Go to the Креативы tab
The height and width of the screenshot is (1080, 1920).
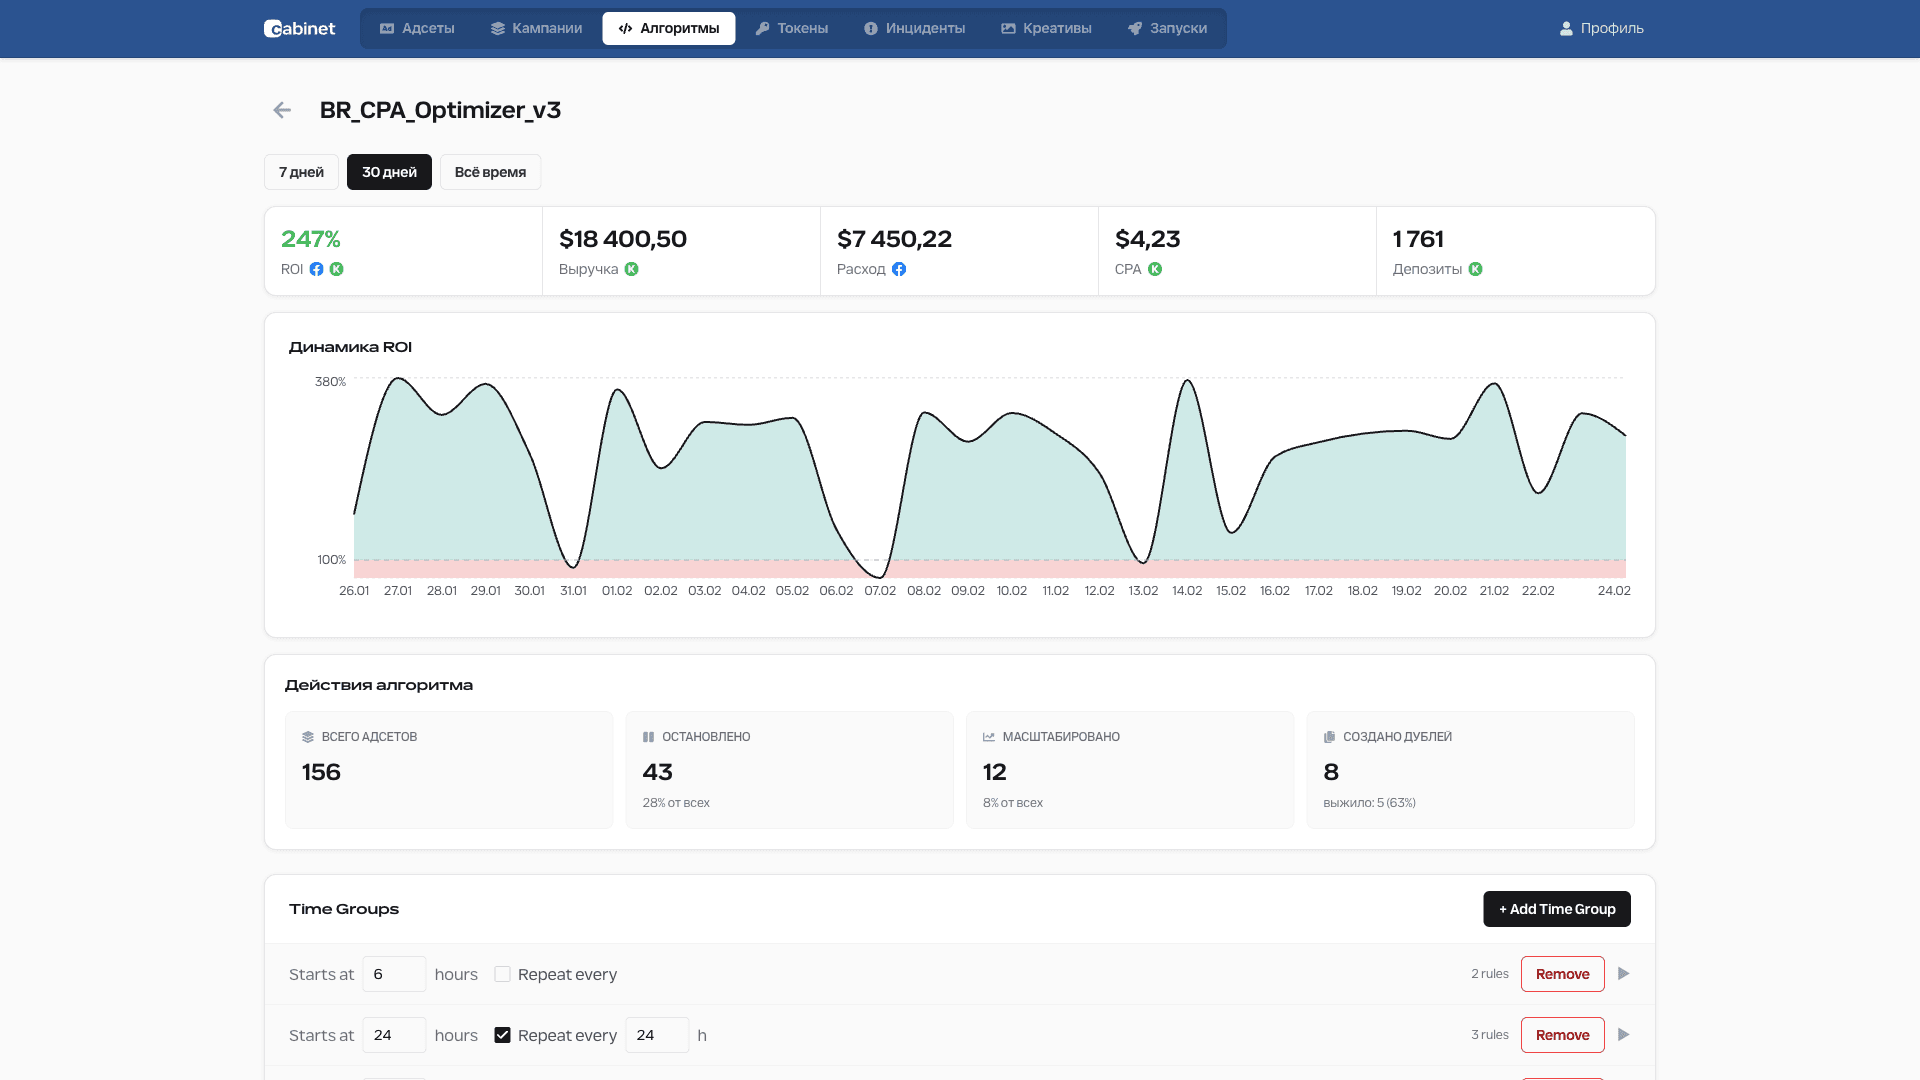[1046, 28]
